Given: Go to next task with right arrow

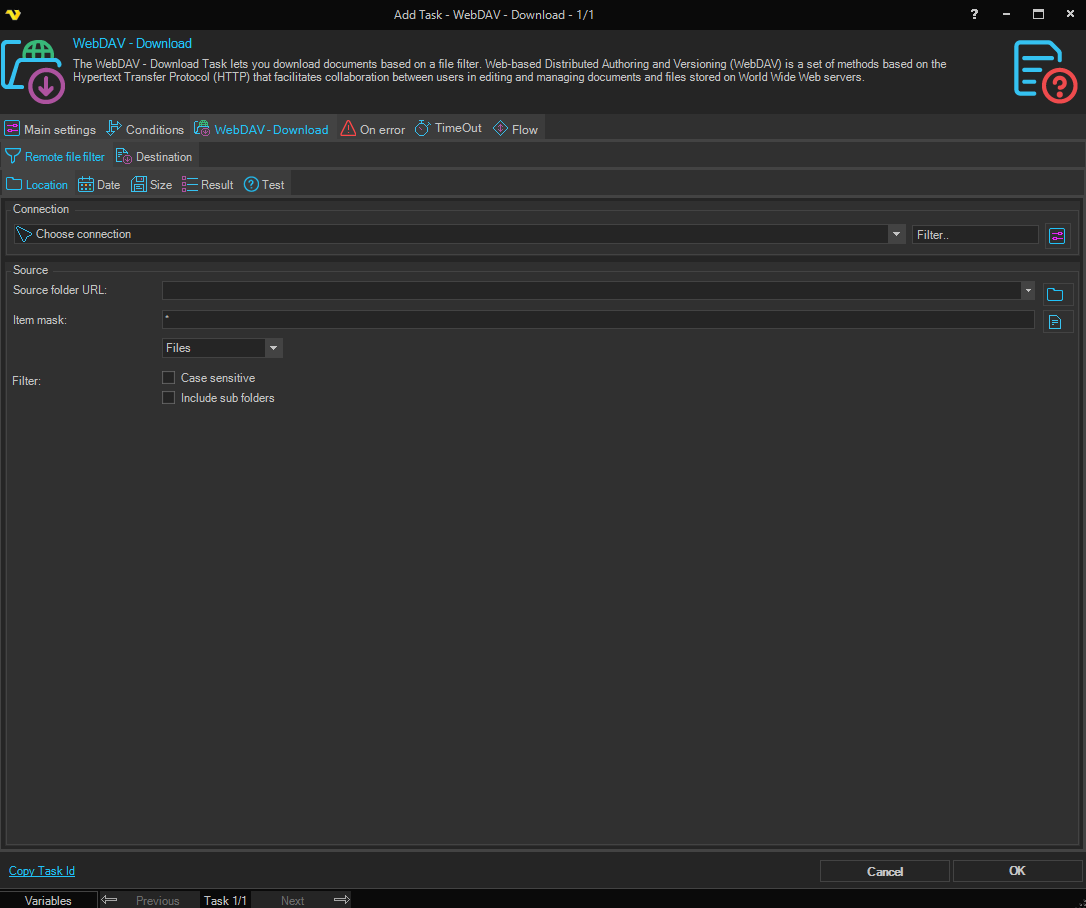Looking at the screenshot, I should (341, 900).
